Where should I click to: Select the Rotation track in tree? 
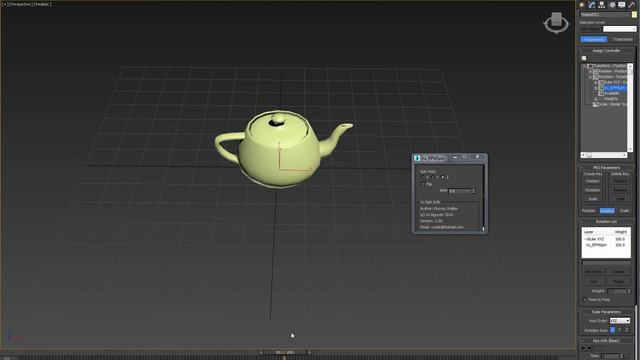pos(613,77)
